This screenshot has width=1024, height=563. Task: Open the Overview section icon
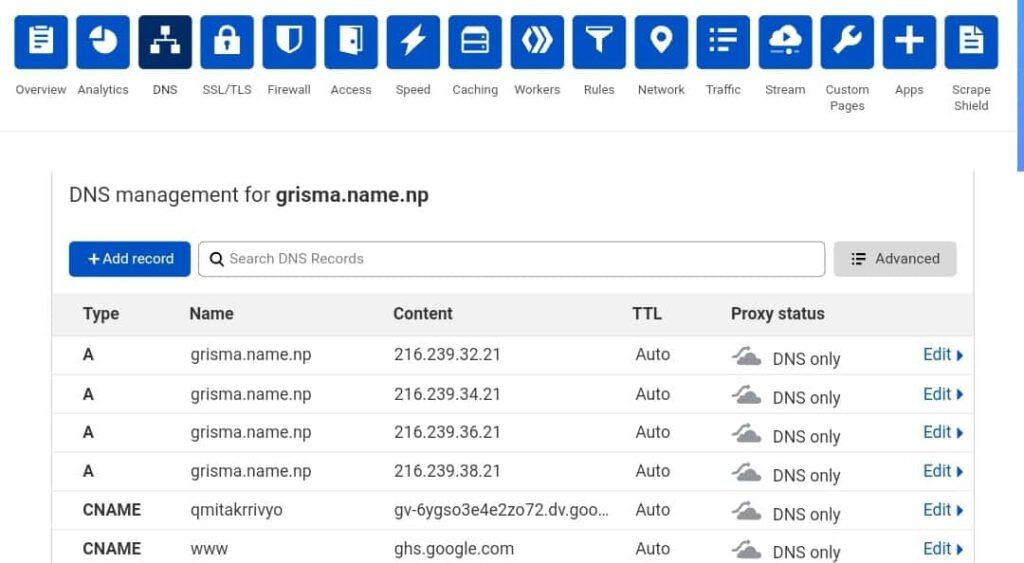coord(40,42)
